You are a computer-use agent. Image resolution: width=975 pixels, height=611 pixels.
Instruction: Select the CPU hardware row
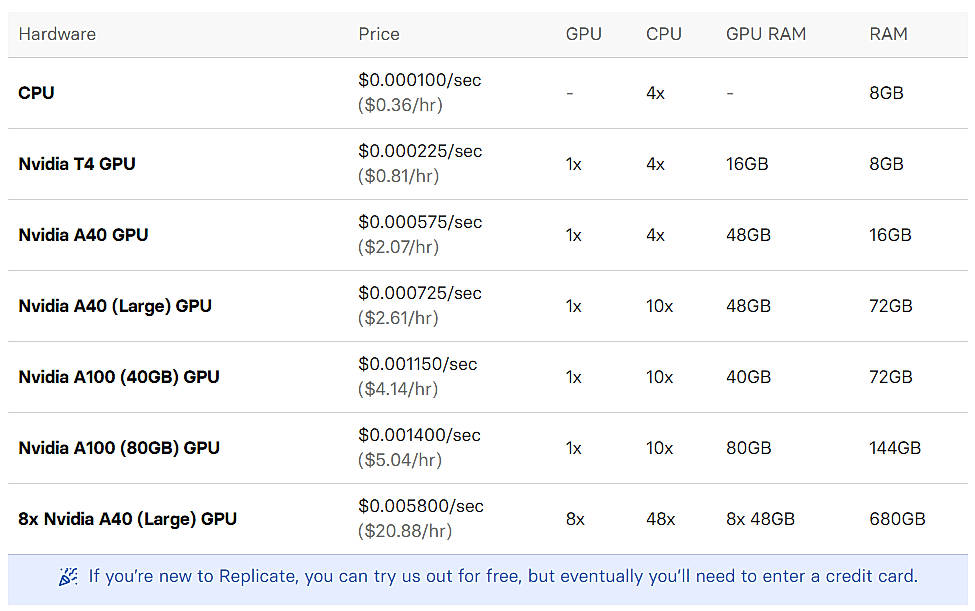coord(36,92)
